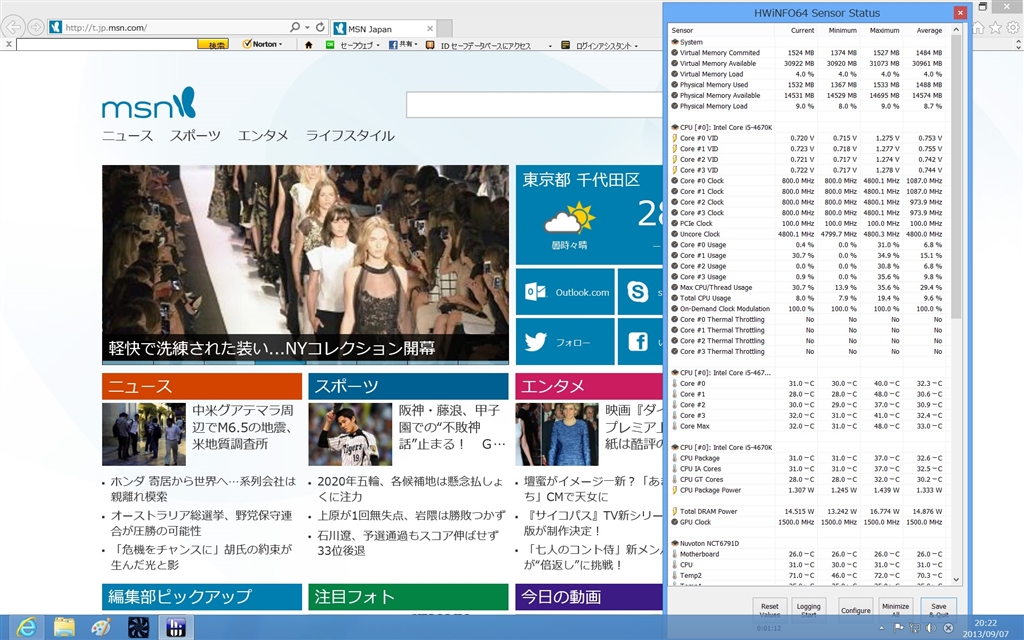Open the ライフスタイル menu on MSN
The width and height of the screenshot is (1024, 640).
point(349,136)
